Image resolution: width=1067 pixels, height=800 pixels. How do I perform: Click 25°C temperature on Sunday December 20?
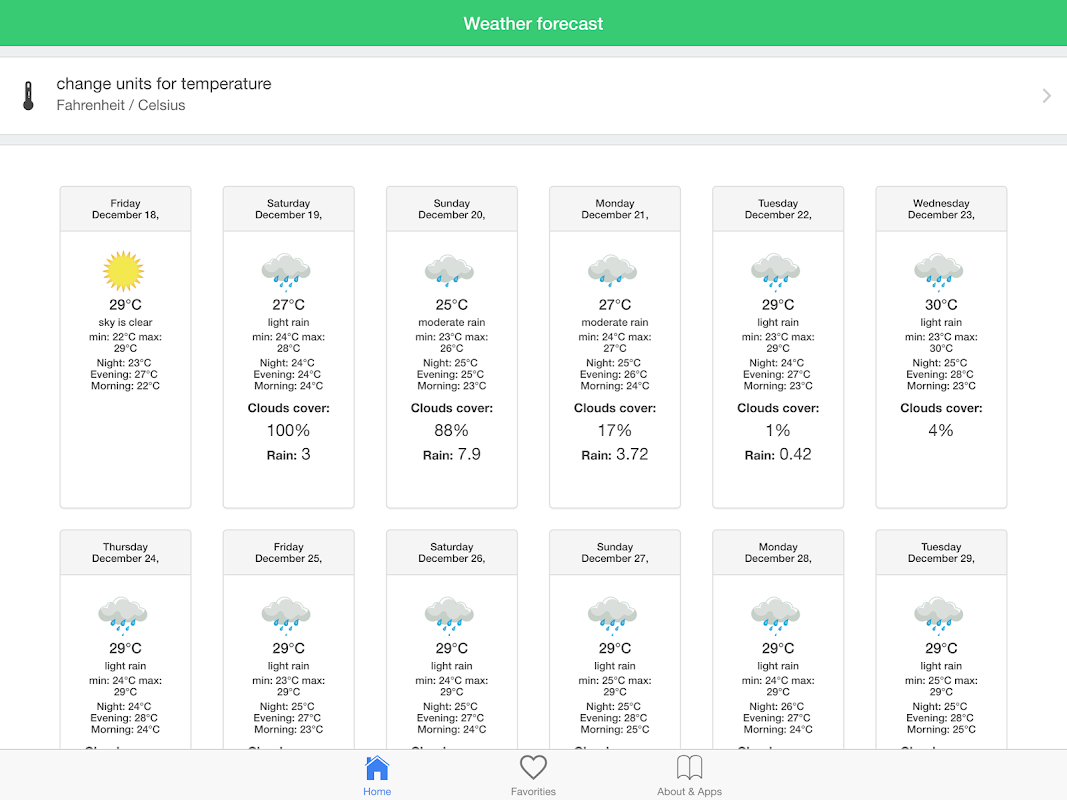pyautogui.click(x=452, y=305)
